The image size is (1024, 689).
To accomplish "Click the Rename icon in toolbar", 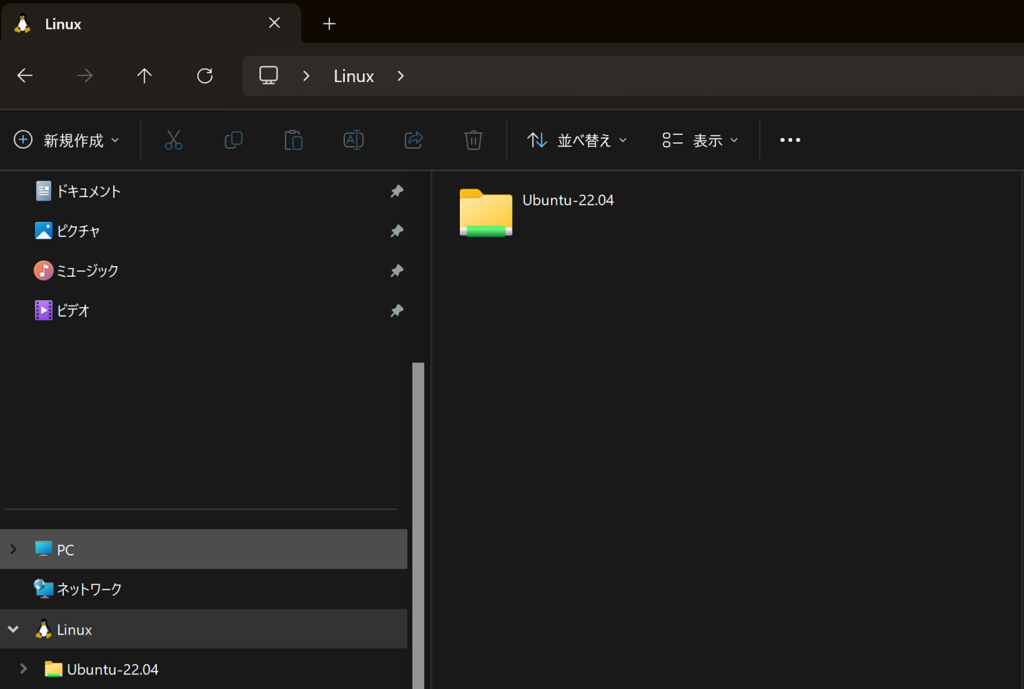I will [353, 140].
